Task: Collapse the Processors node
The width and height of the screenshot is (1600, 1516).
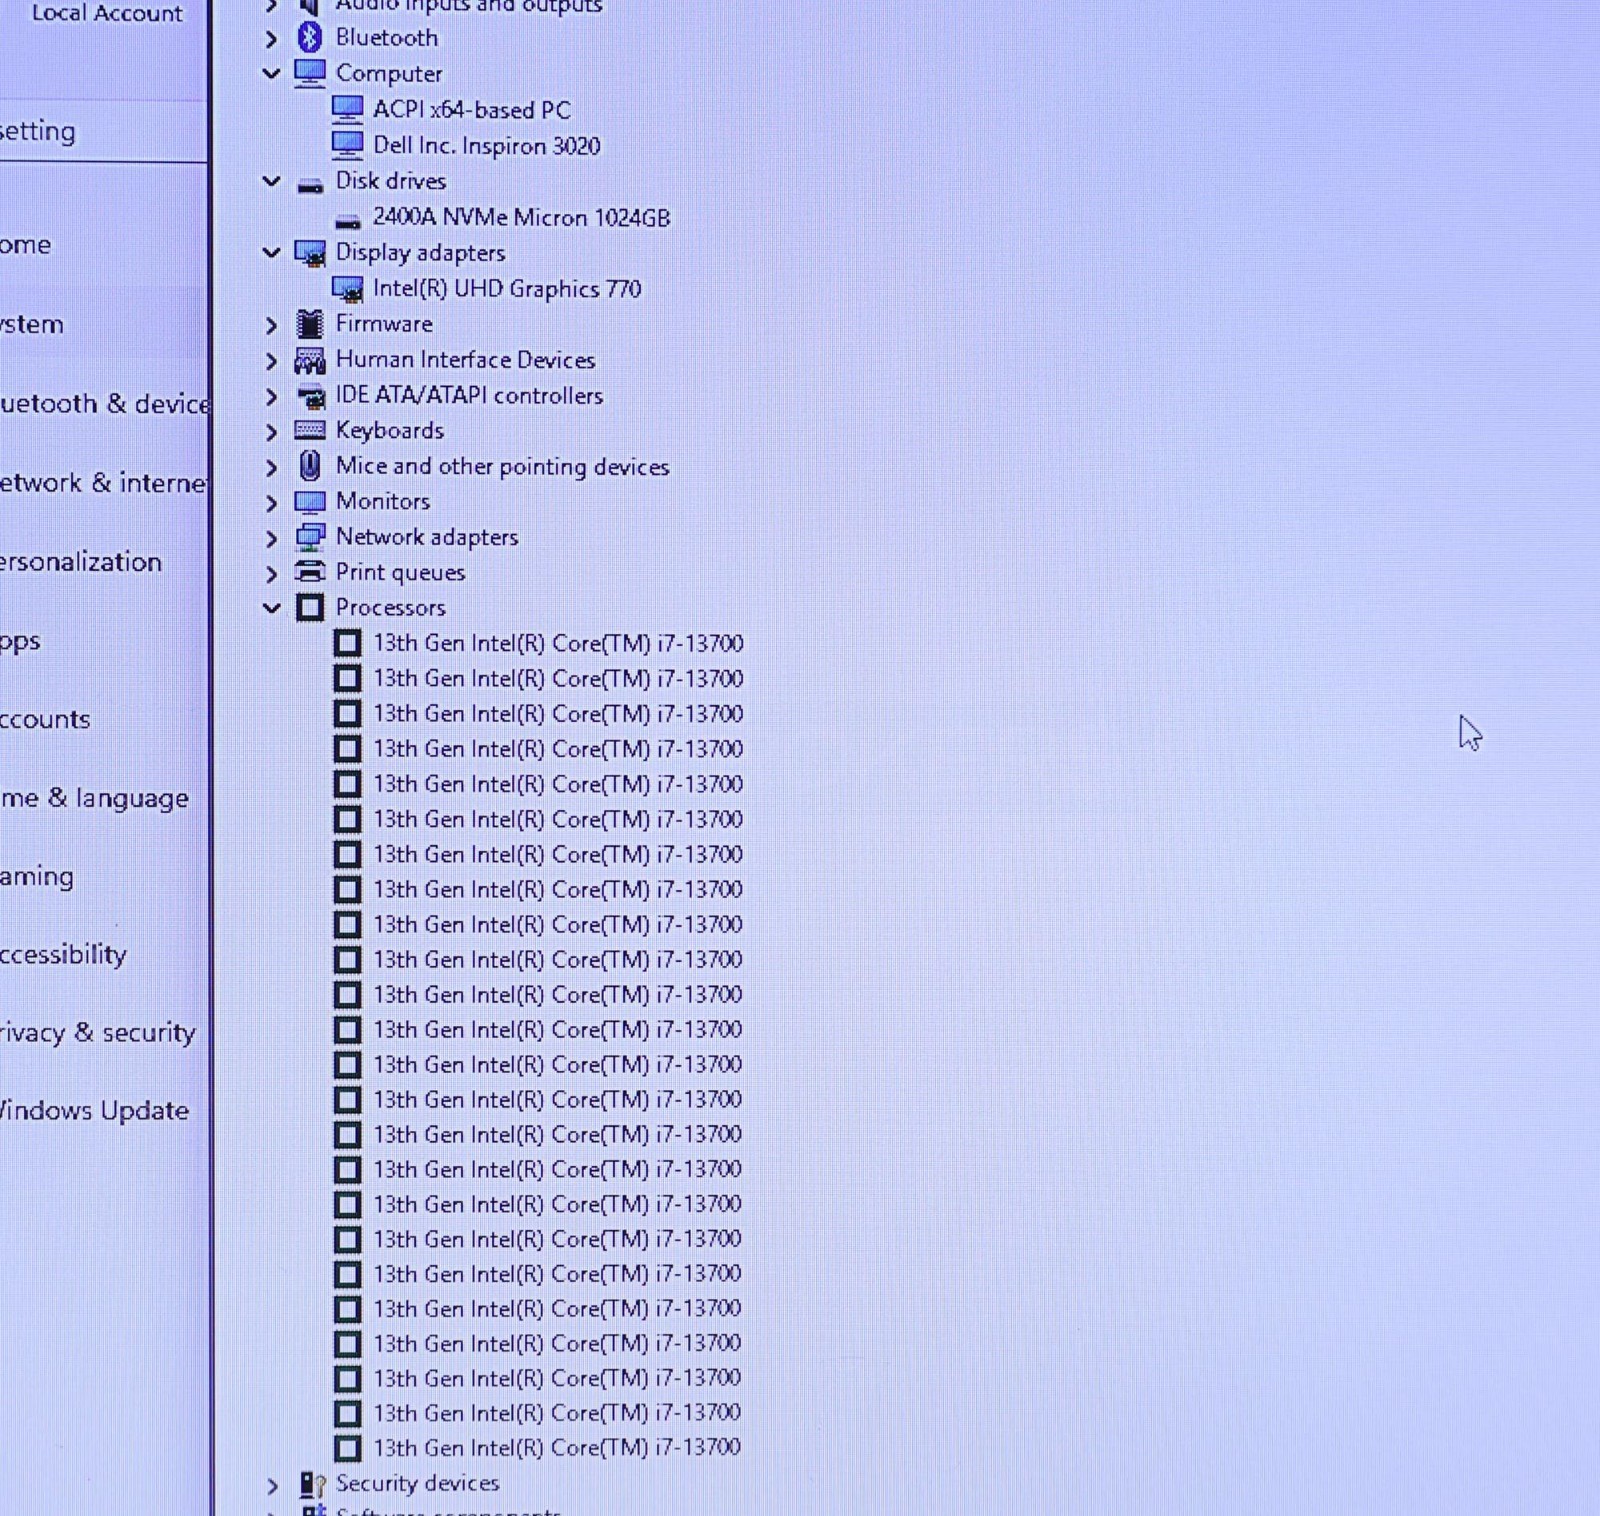Action: [x=271, y=607]
